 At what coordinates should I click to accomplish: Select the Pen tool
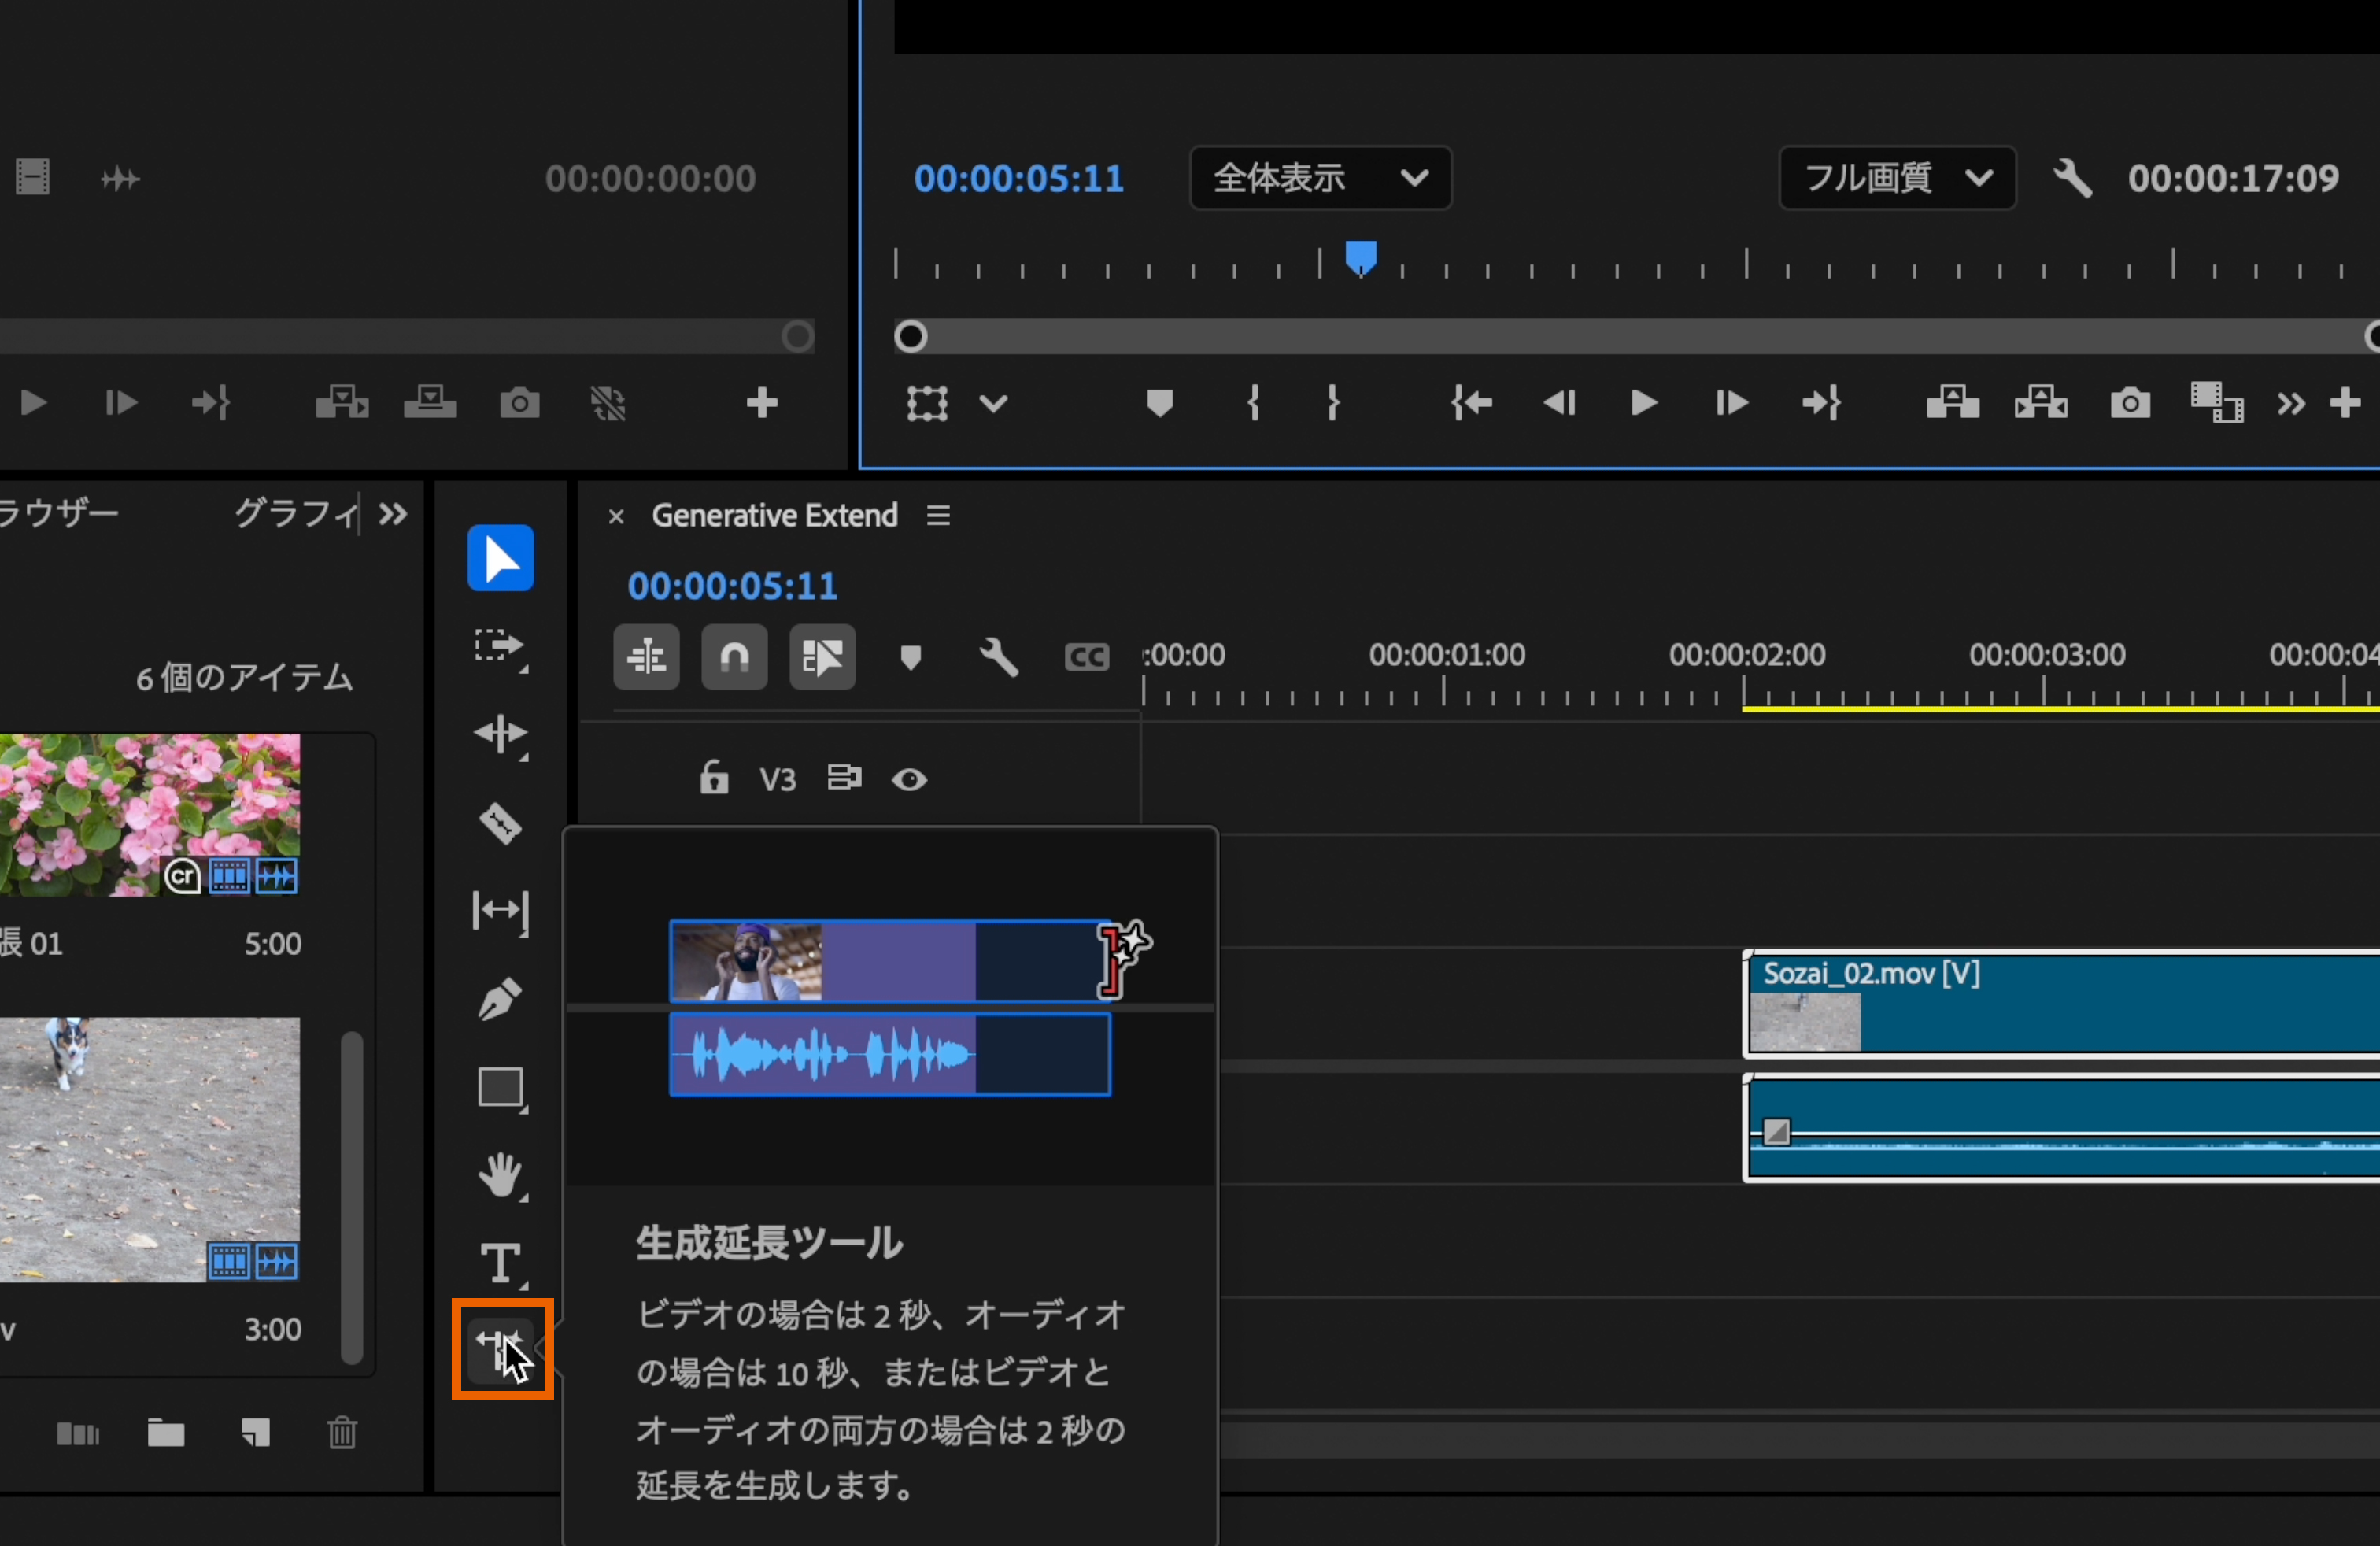point(500,998)
